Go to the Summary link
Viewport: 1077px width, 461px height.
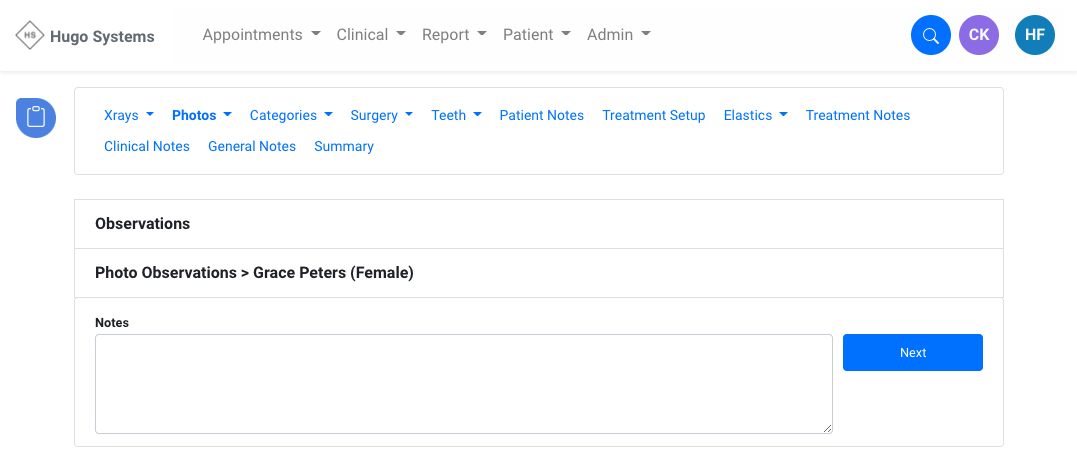[344, 146]
